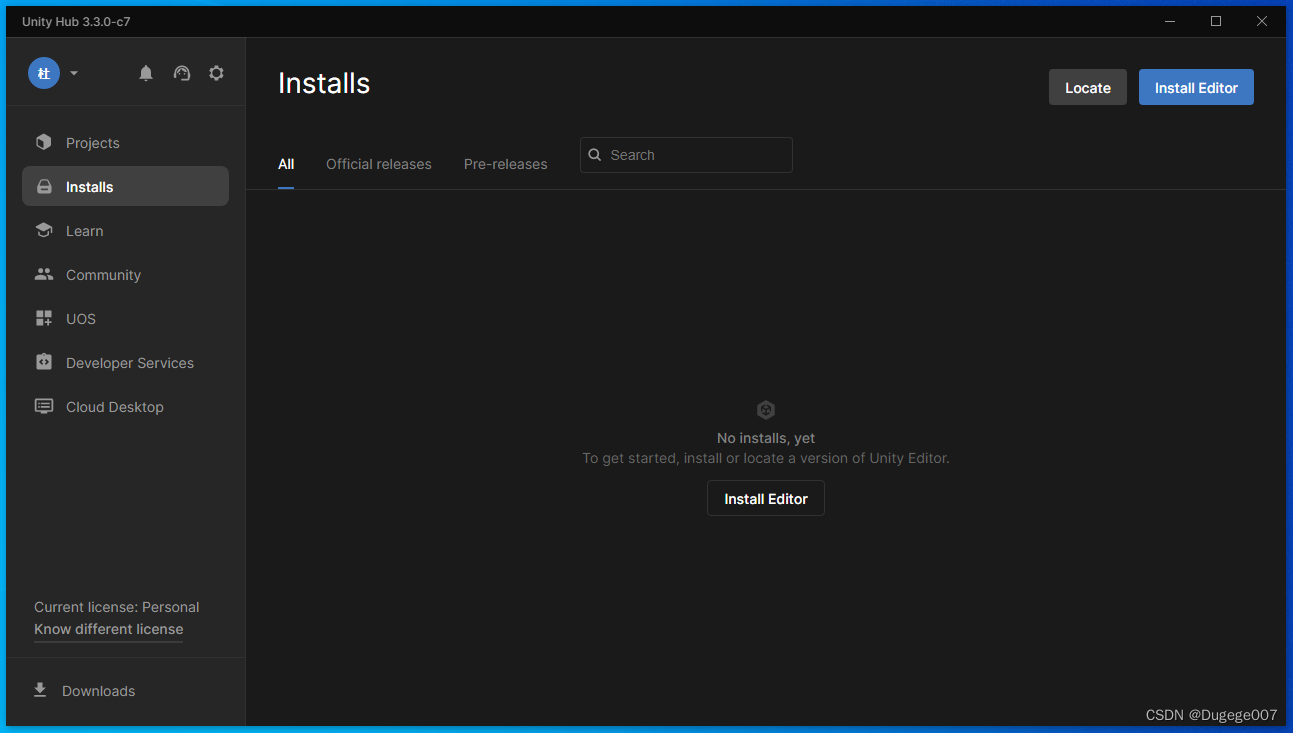Click Install Editor under No installs message
The image size is (1293, 733).
(x=766, y=498)
